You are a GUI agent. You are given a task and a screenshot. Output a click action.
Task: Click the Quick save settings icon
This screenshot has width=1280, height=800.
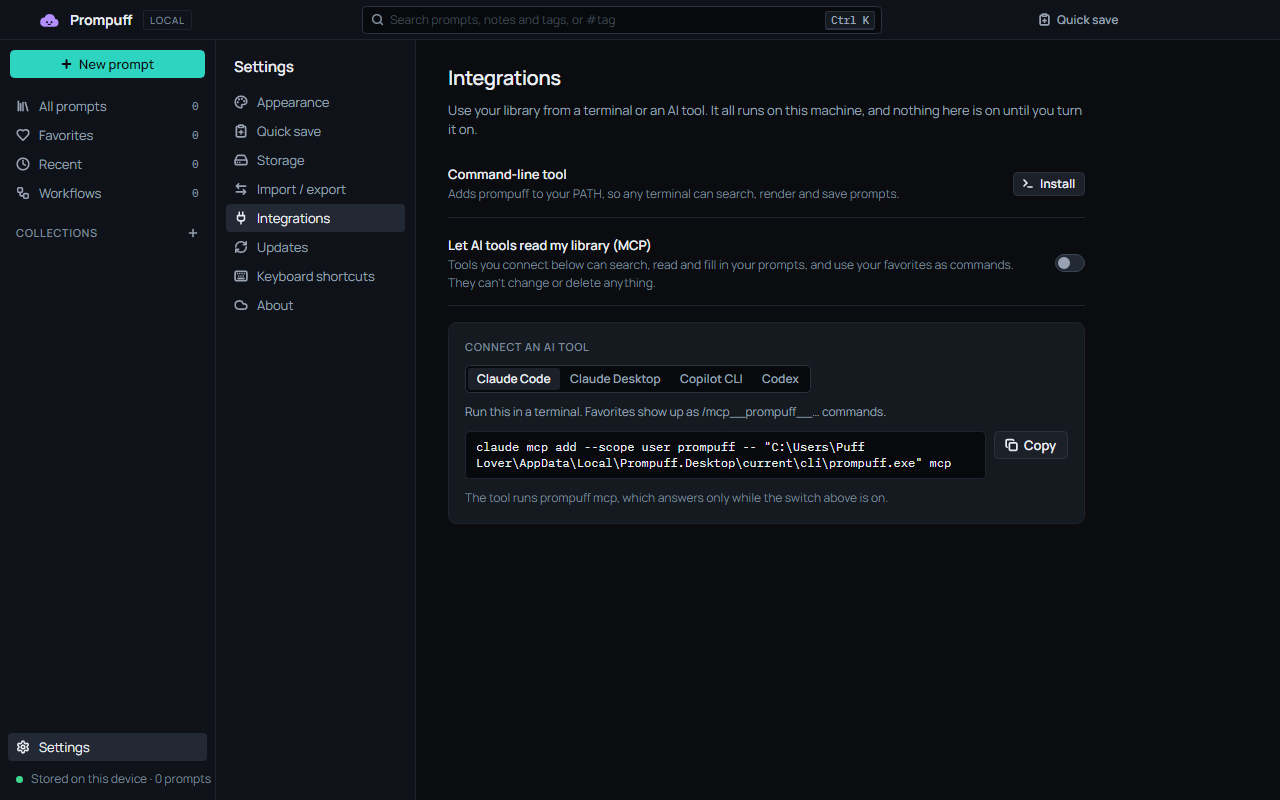241,131
